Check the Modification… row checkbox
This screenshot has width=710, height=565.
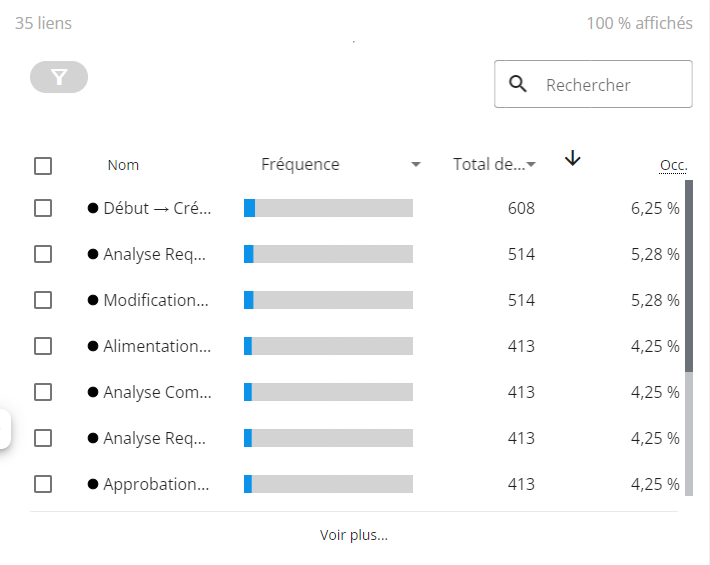43,300
